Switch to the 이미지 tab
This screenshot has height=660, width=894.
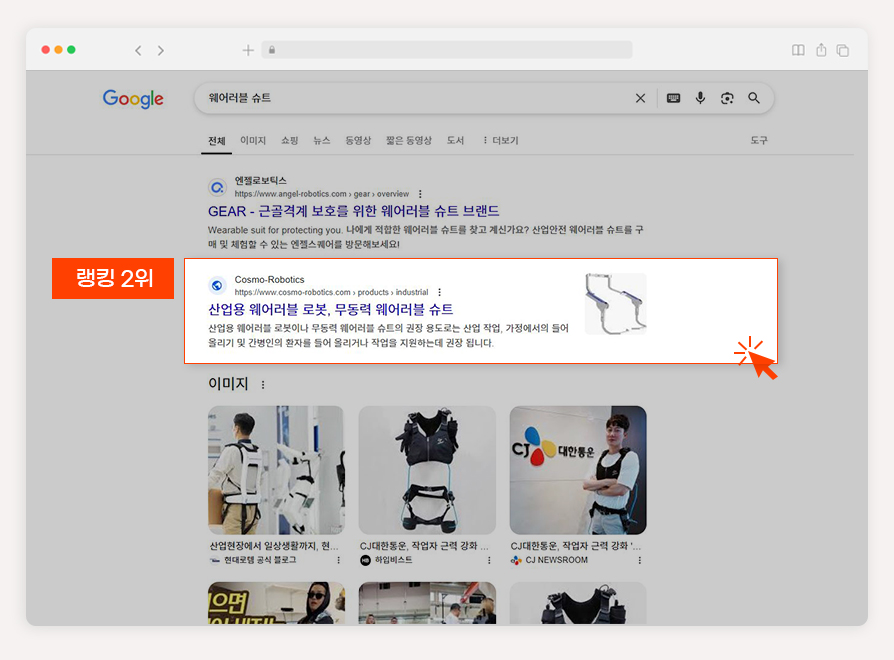(x=253, y=140)
